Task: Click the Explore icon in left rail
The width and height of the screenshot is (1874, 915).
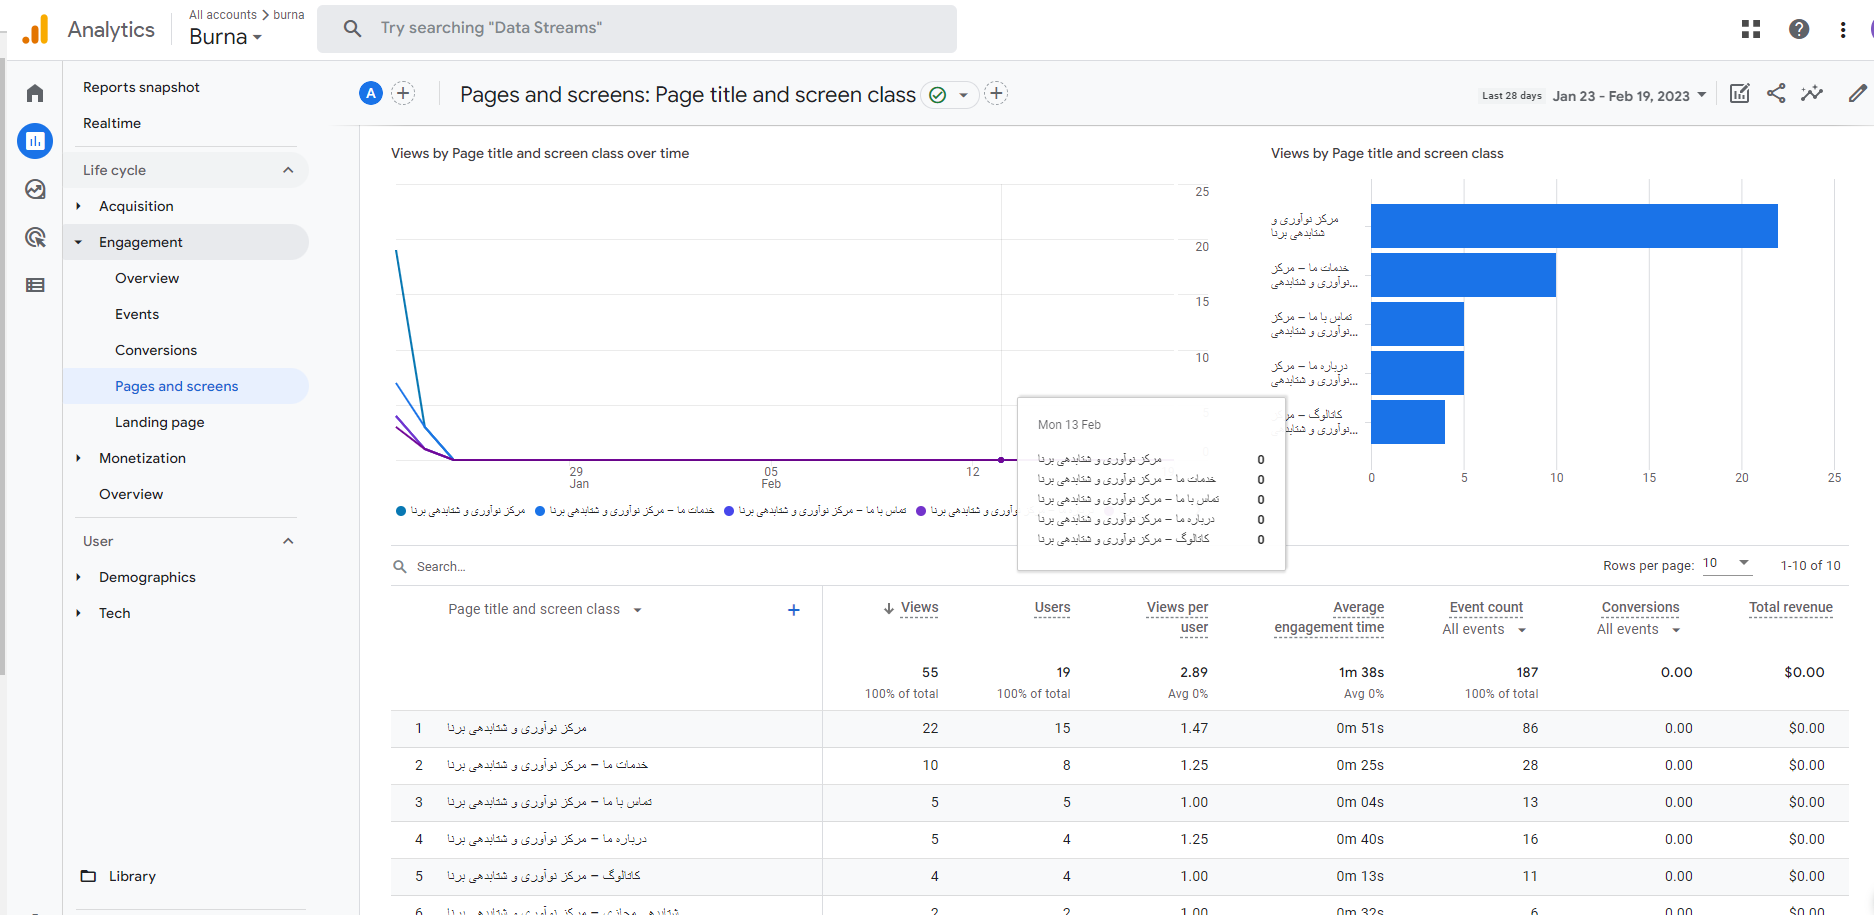Action: point(35,189)
